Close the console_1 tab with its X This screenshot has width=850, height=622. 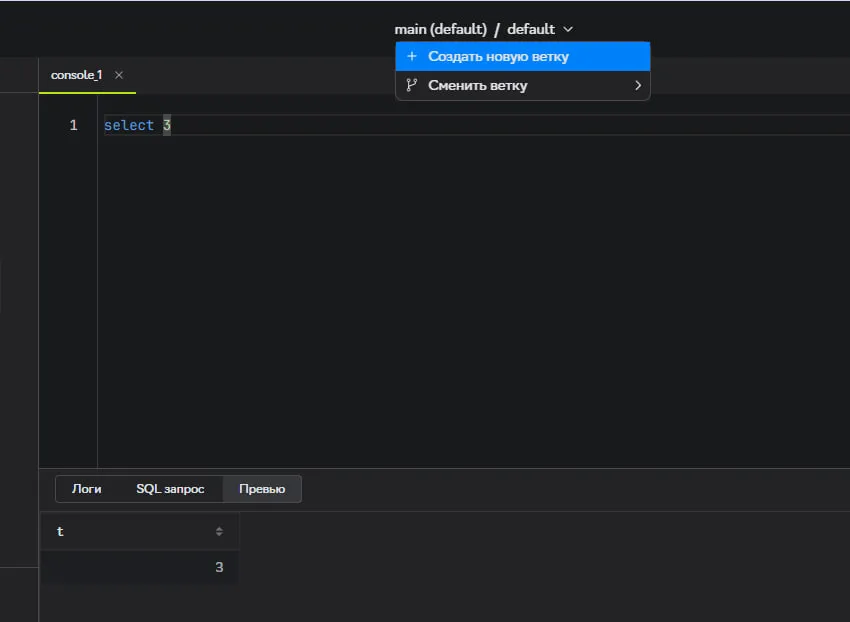119,75
